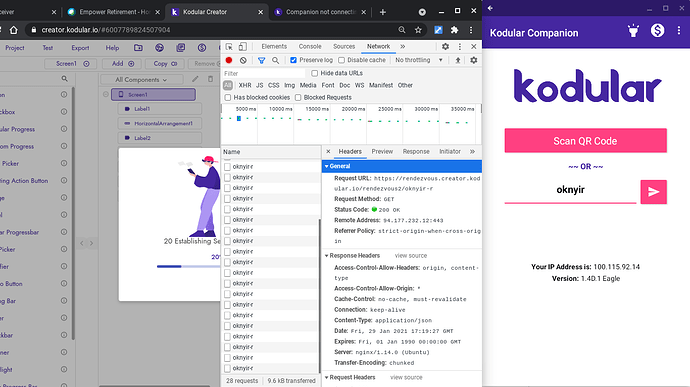
Task: Show more request detail tabs chevron
Action: coord(472,151)
